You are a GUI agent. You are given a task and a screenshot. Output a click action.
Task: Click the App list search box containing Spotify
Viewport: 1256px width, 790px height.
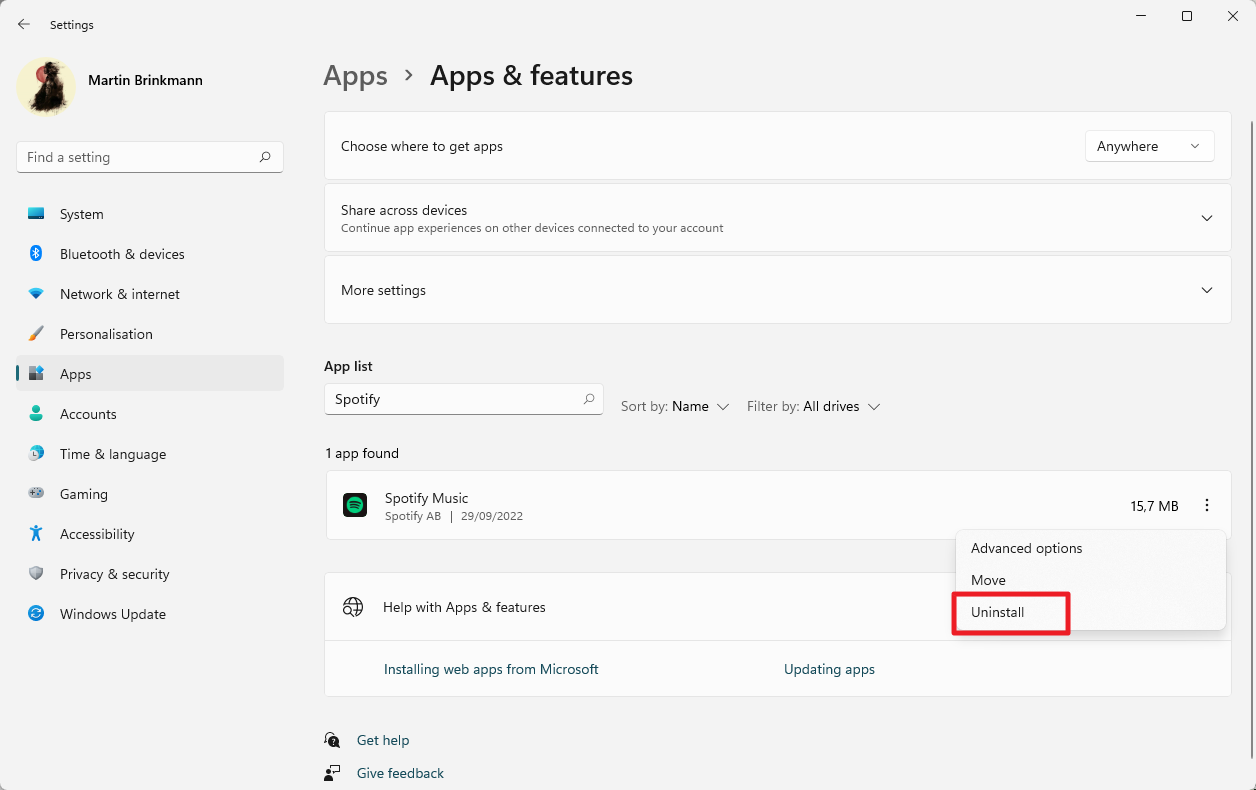[463, 399]
